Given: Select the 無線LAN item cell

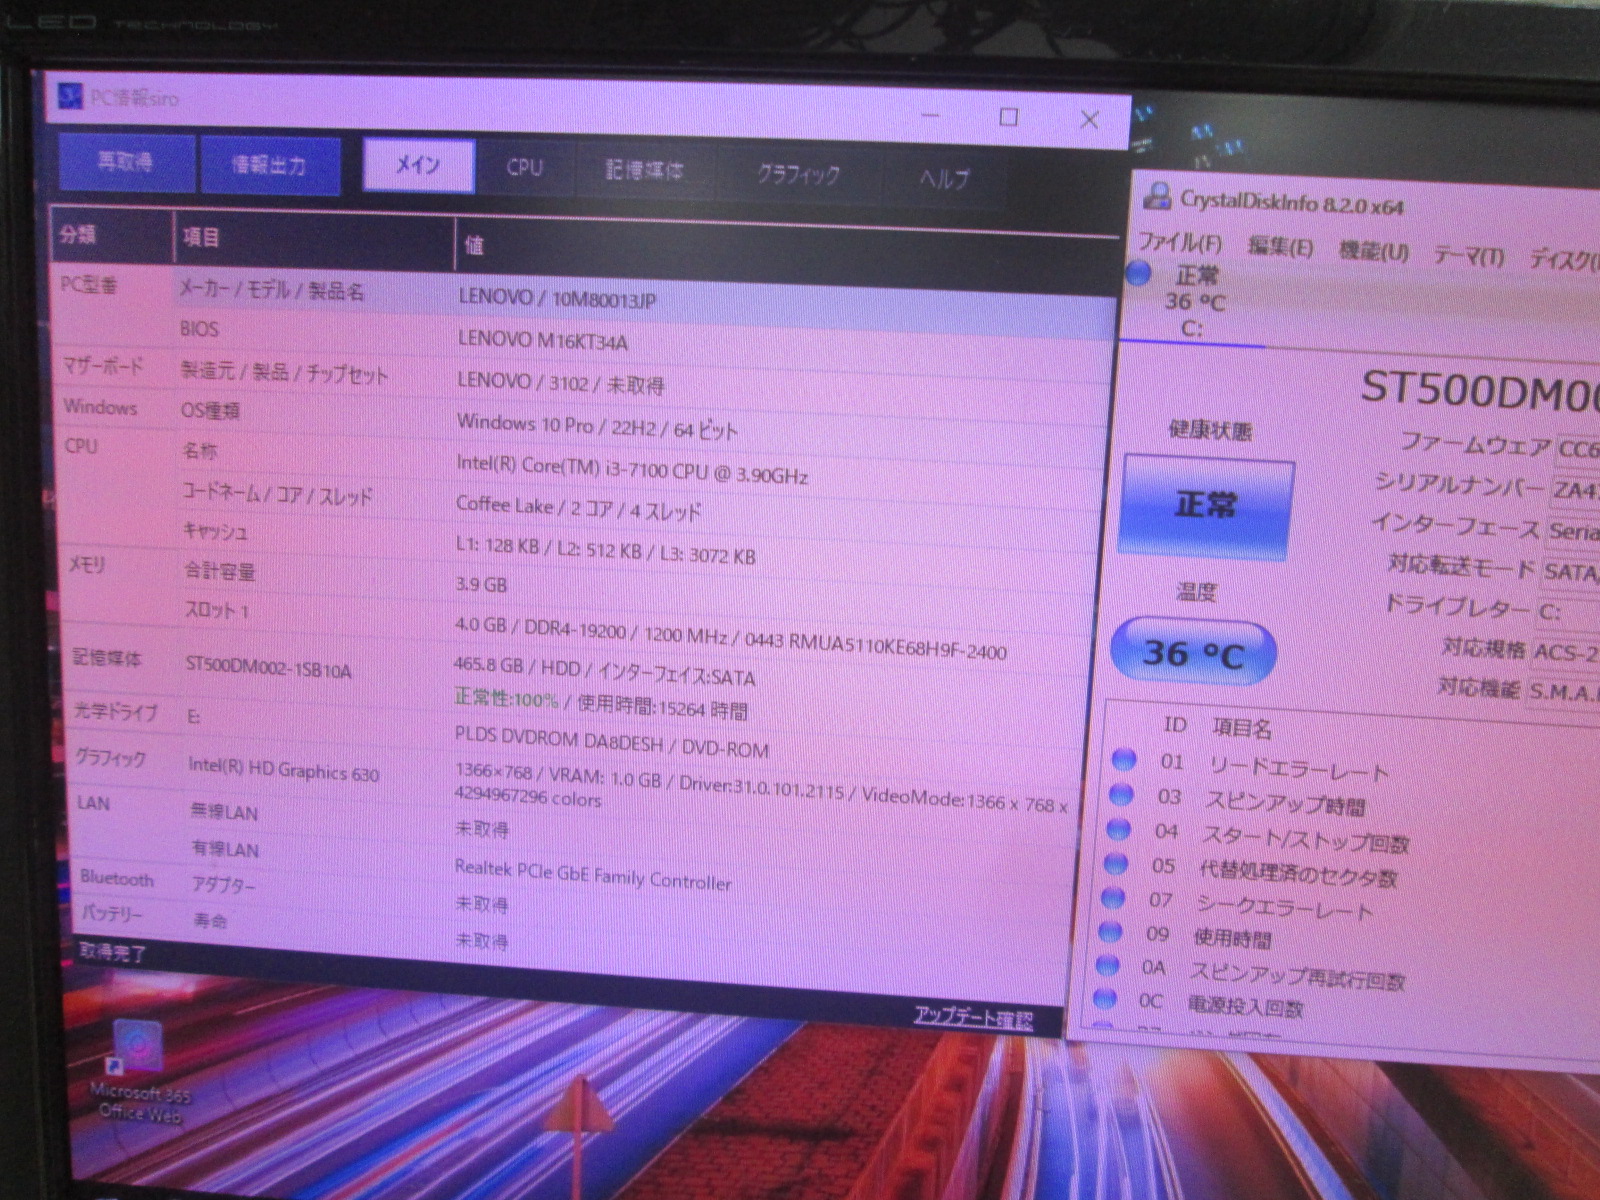Looking at the screenshot, I should coord(225,811).
